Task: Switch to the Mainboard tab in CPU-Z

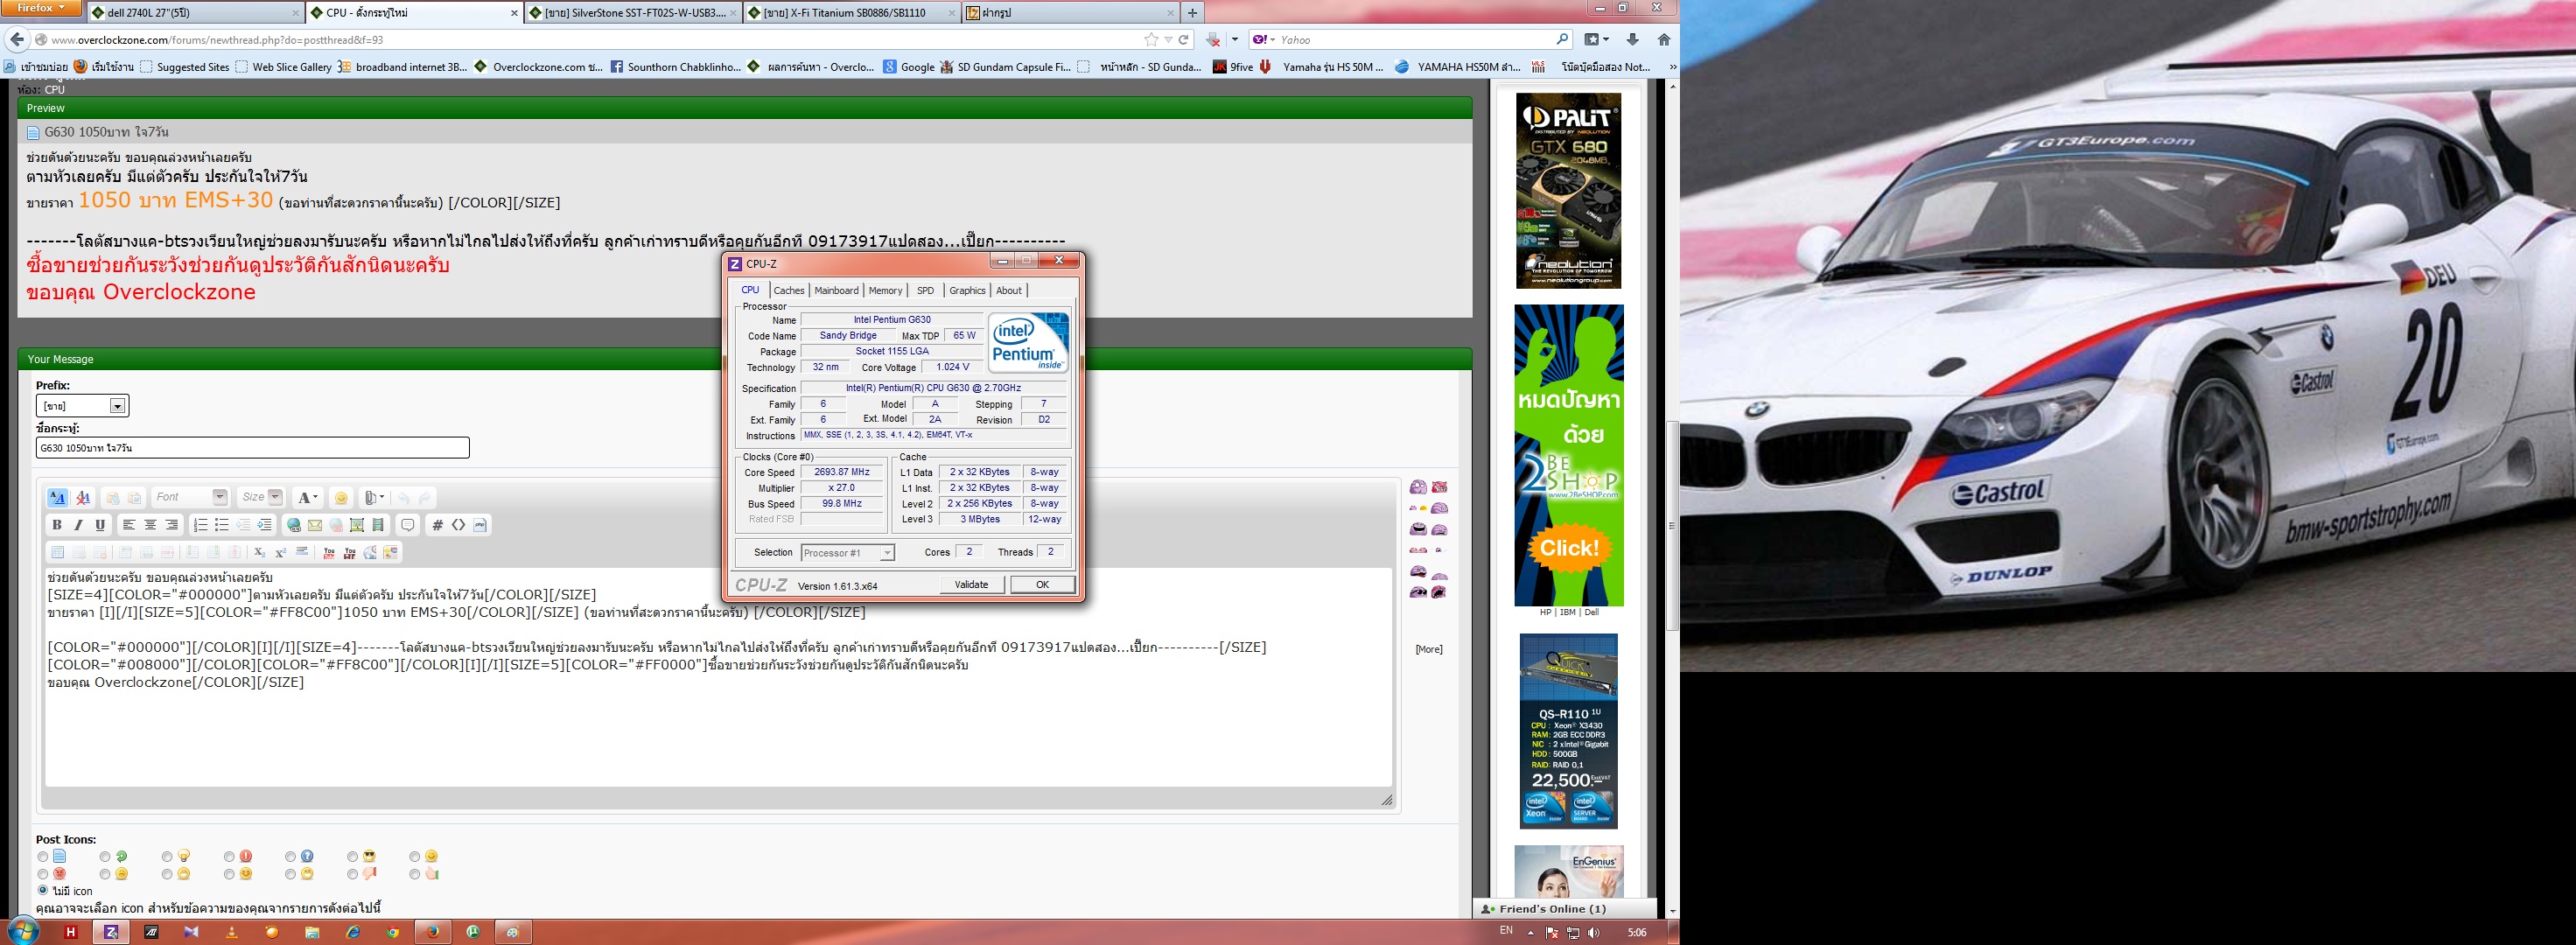Action: [x=836, y=291]
